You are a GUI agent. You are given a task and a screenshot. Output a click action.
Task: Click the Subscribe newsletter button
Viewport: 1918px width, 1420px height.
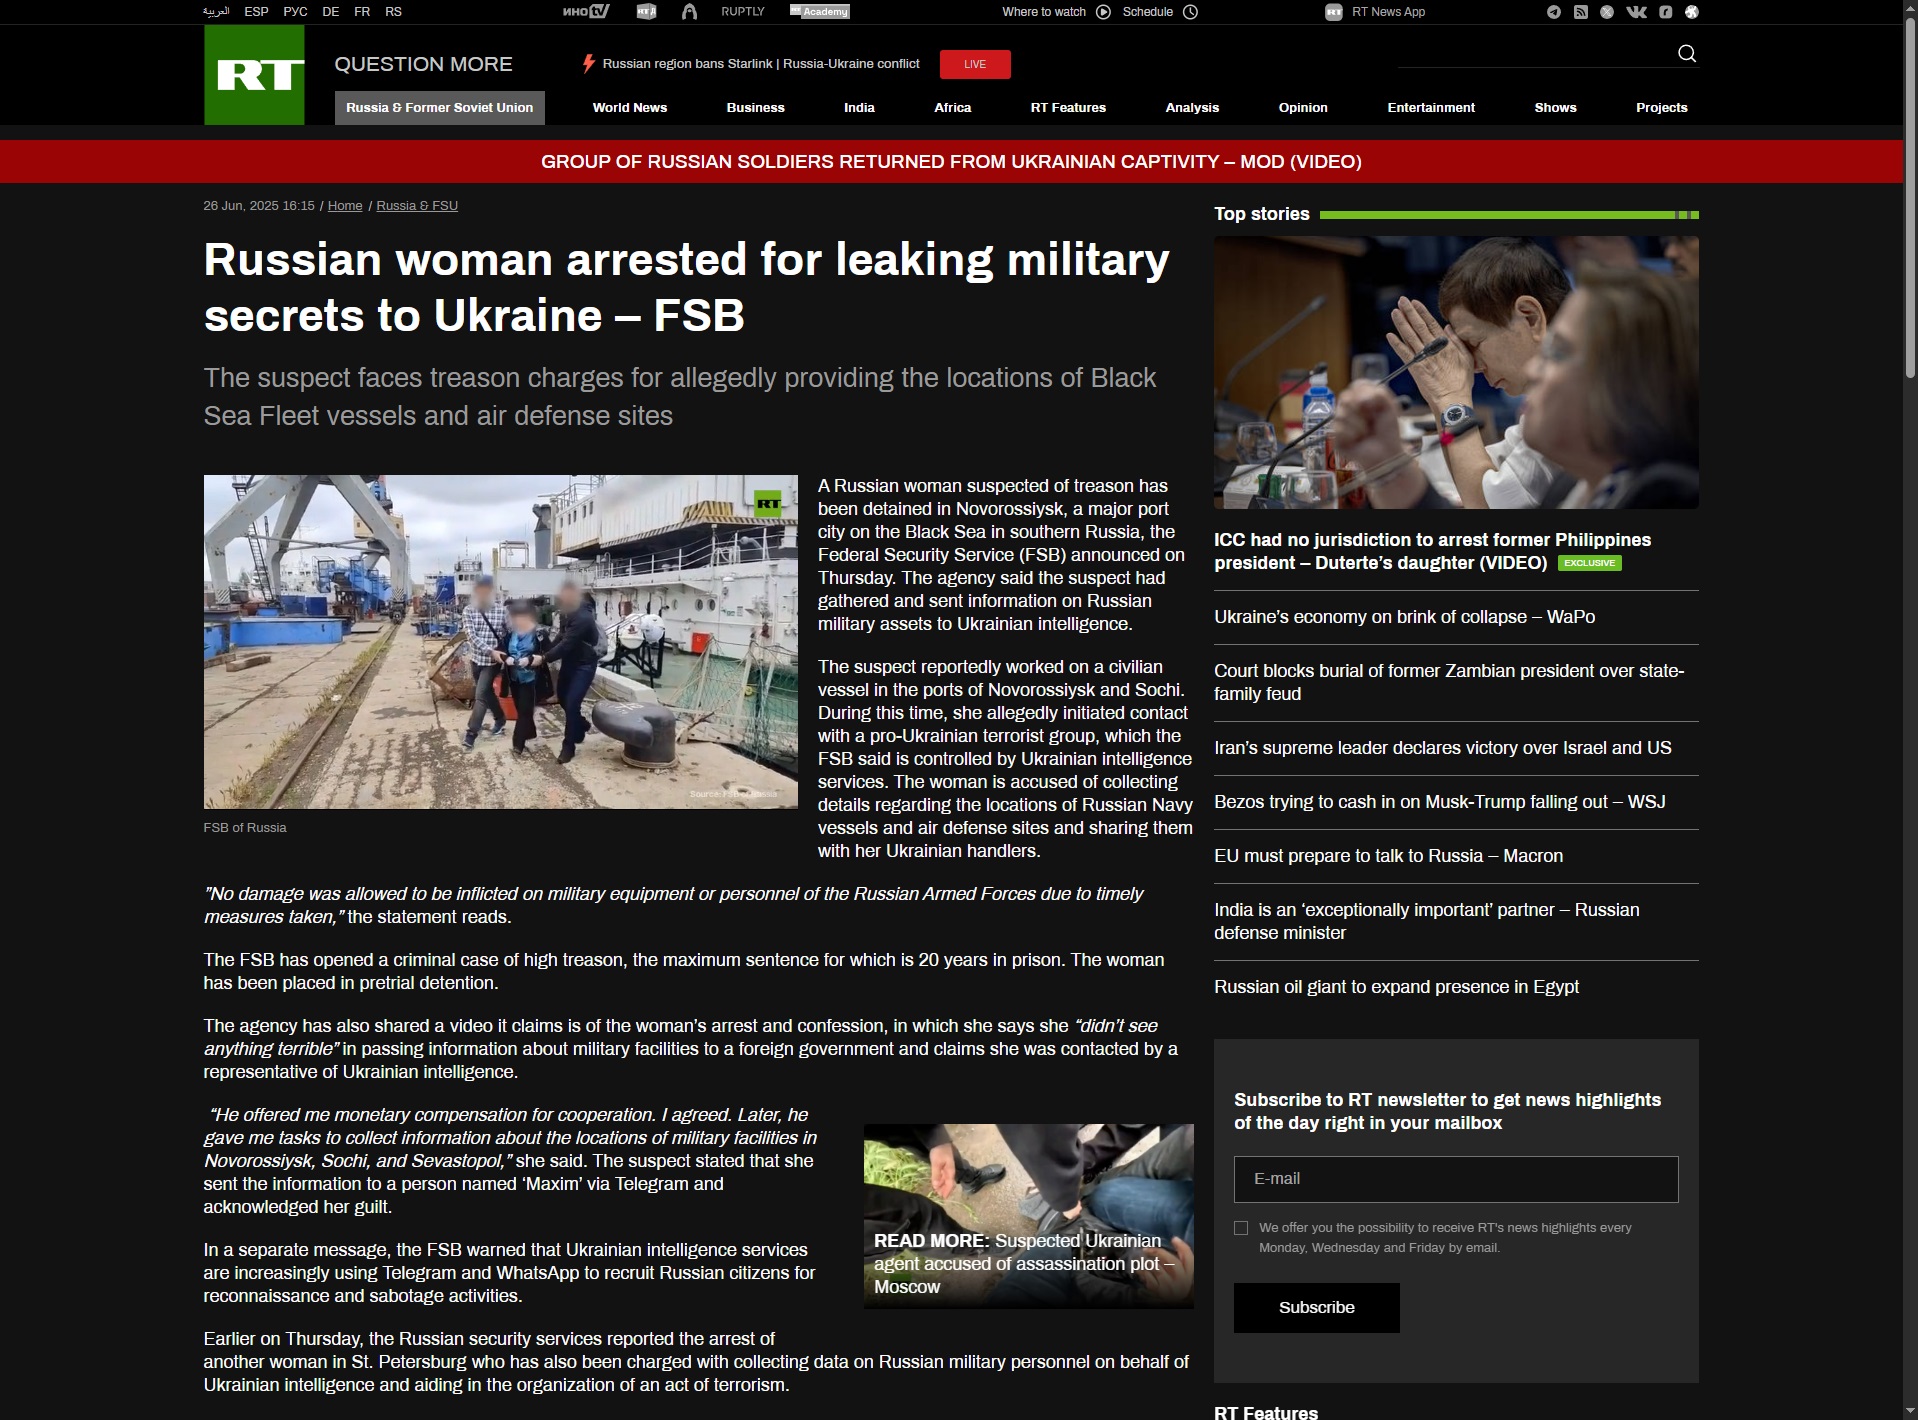[1316, 1308]
